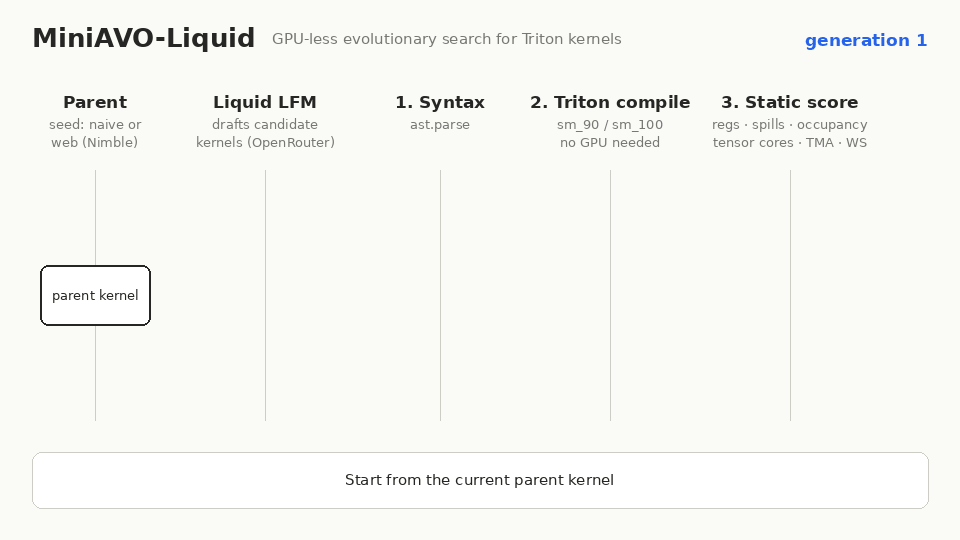
Task: Select the 1. Syntax stage heading
Action: tap(440, 102)
